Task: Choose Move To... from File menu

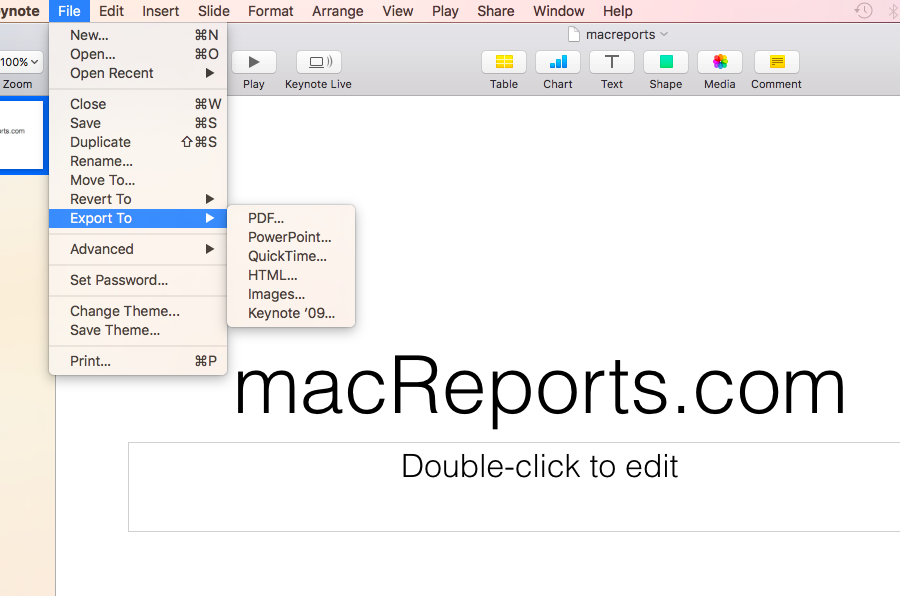Action: 138,180
